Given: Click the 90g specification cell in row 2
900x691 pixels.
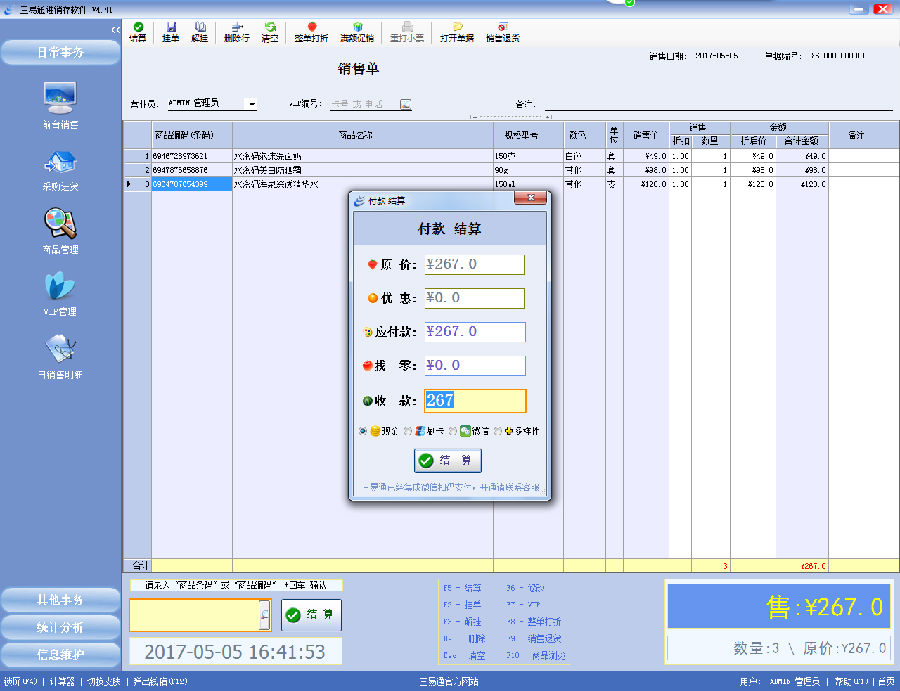Looking at the screenshot, I should 528,170.
